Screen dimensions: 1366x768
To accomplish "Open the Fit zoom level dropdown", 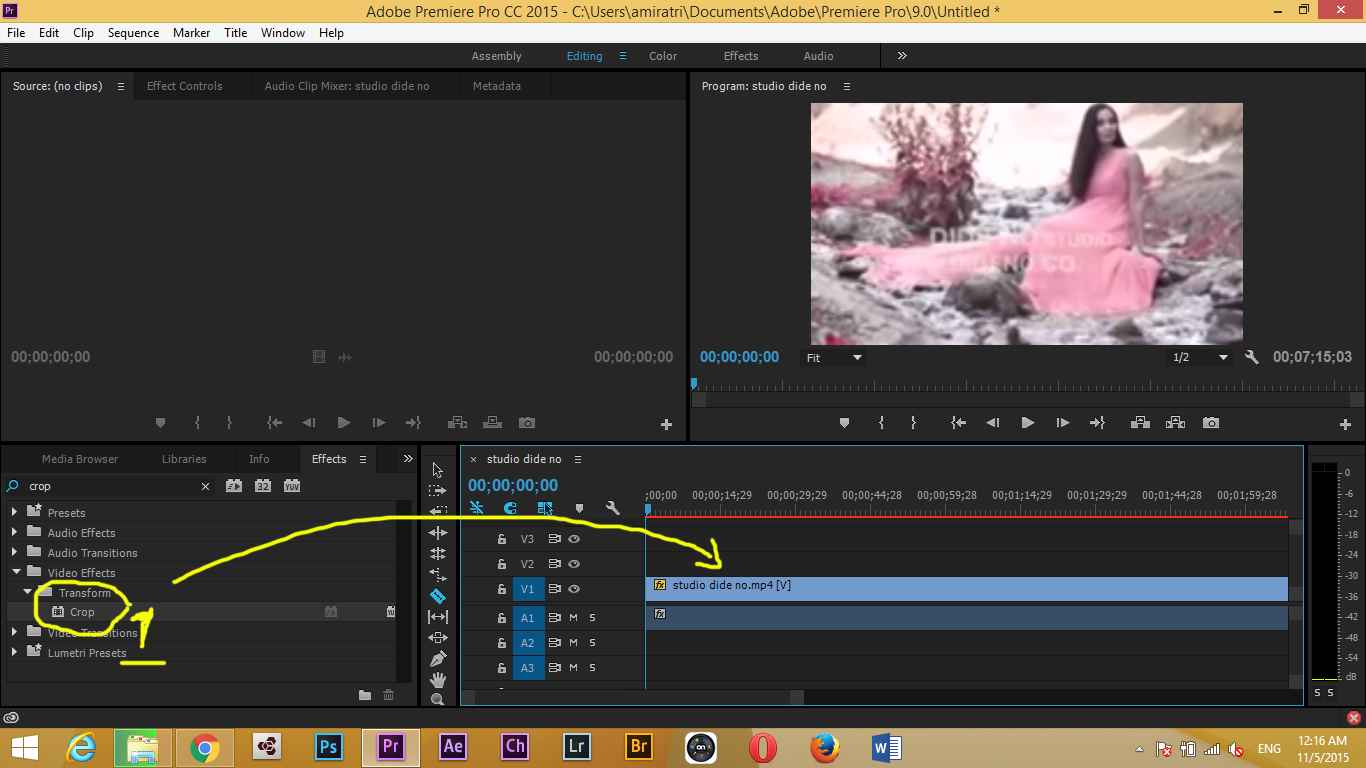I will pyautogui.click(x=835, y=357).
